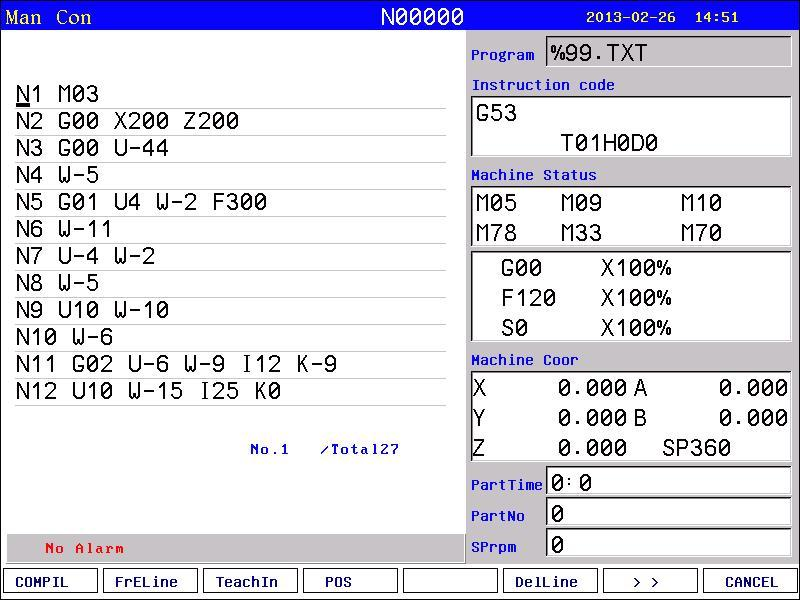Show next softkey page with >> button
This screenshot has height=600, width=800.
[x=650, y=582]
